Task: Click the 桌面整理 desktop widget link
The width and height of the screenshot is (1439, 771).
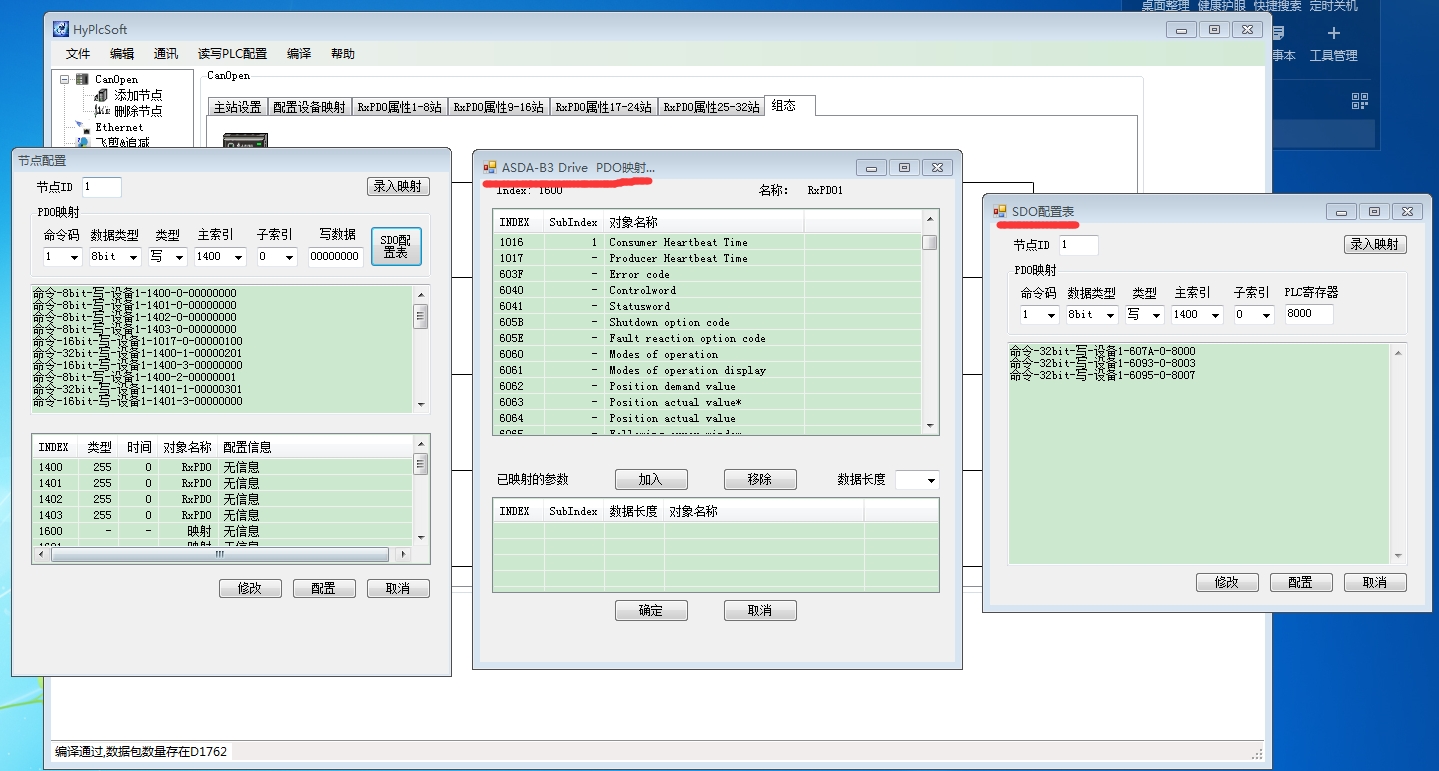Action: pyautogui.click(x=1165, y=6)
